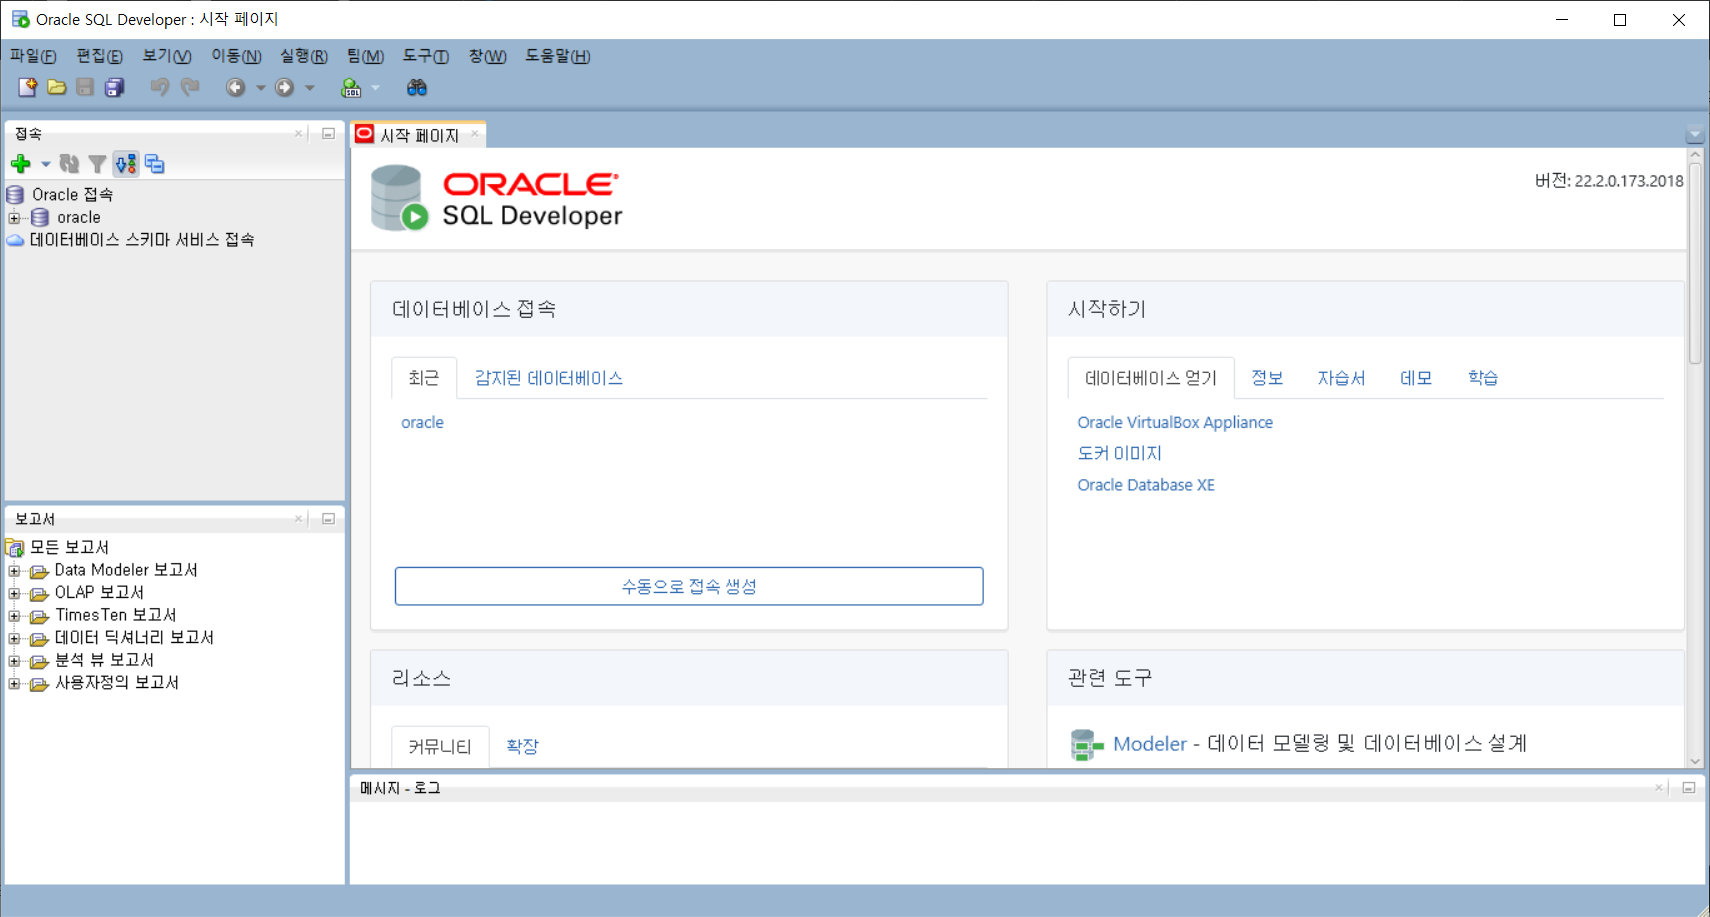Expand 분석 뷰 보고서 folder
Screen dimensions: 1710x917
tap(14, 661)
